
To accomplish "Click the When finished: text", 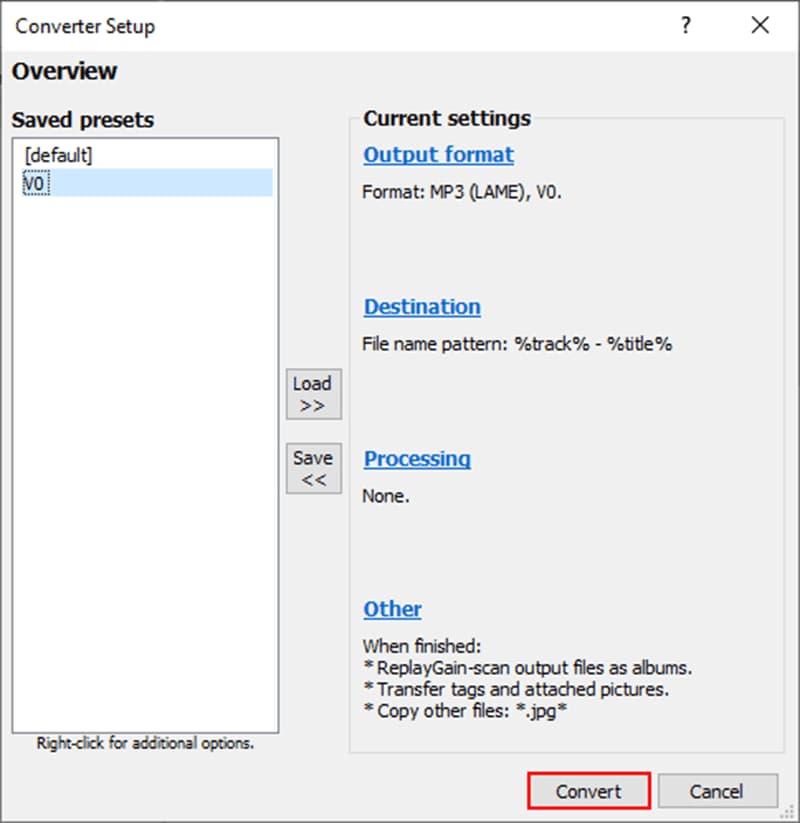I will 422,646.
